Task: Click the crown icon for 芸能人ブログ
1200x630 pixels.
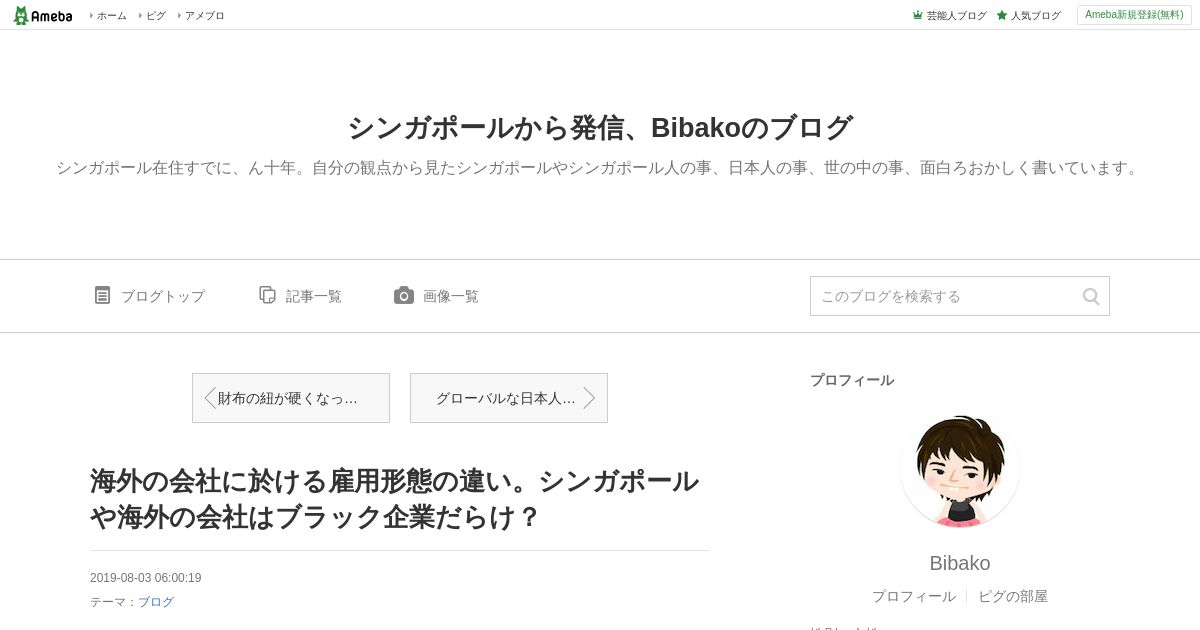Action: coord(918,15)
